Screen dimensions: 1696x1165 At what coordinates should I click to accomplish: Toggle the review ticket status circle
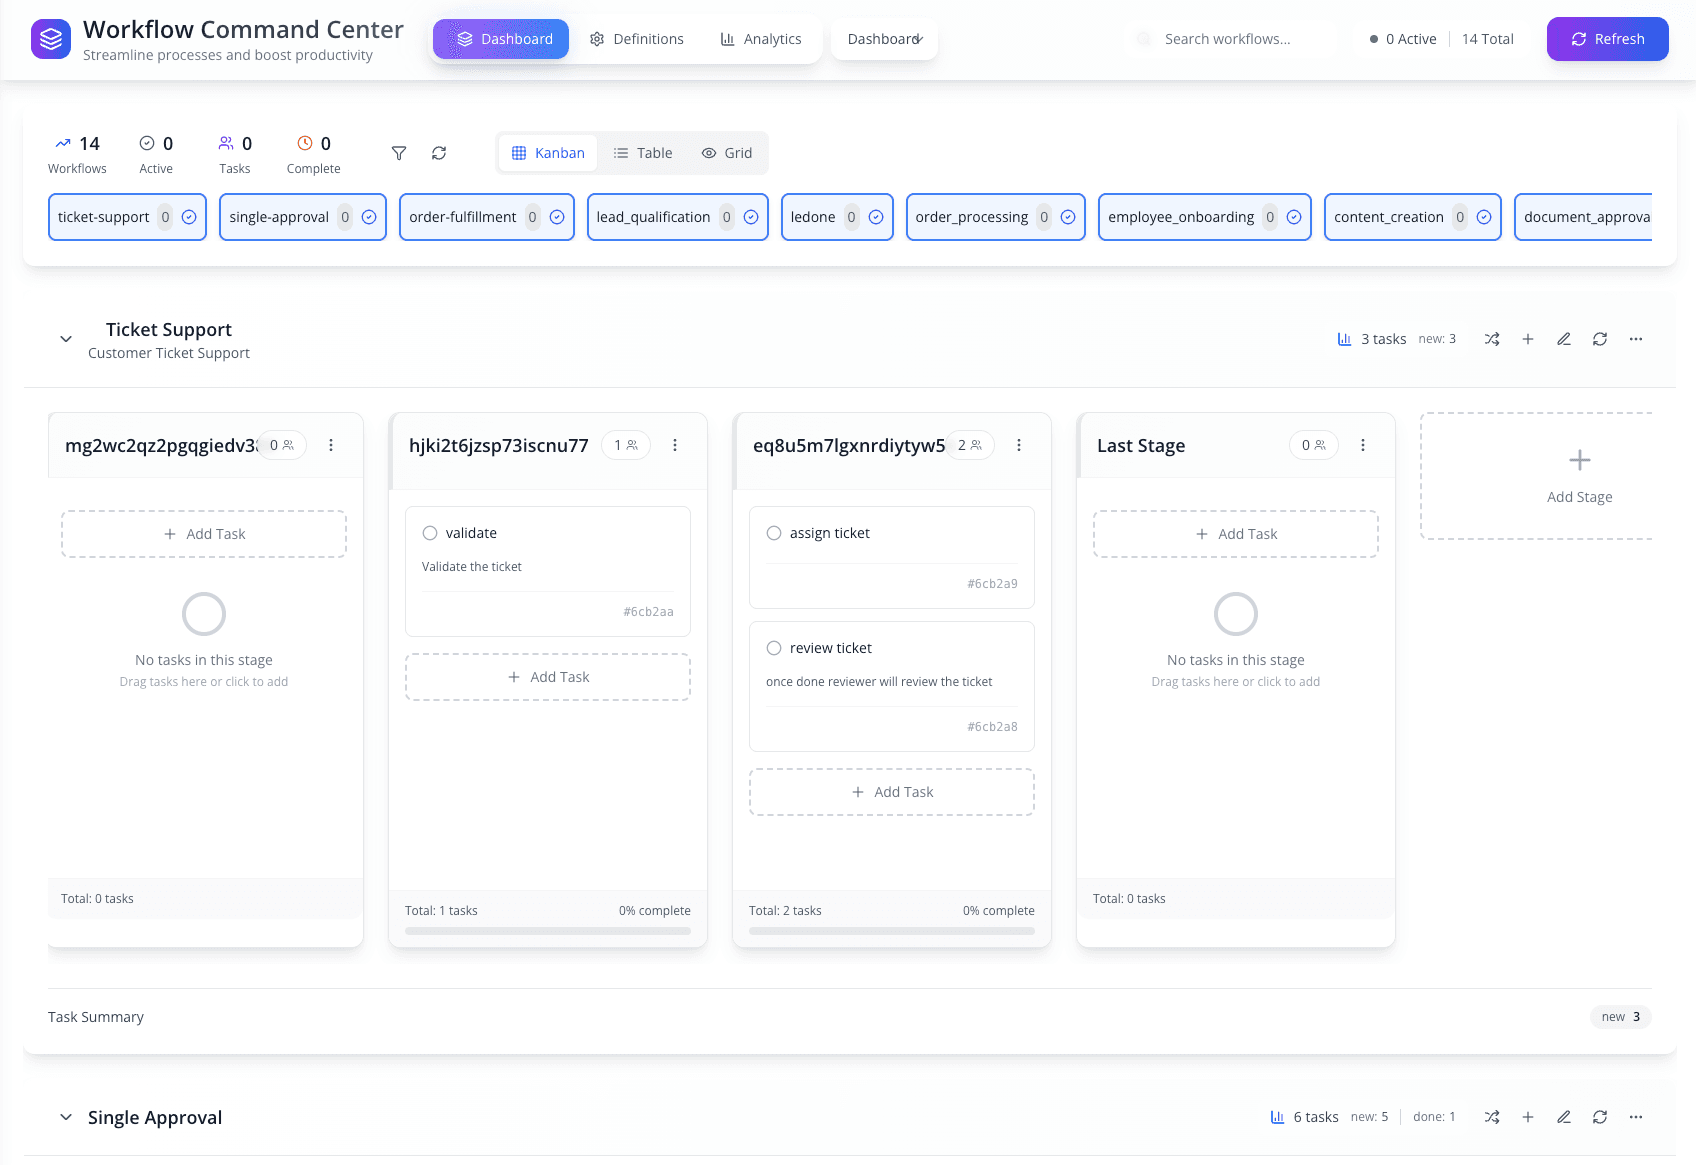774,647
